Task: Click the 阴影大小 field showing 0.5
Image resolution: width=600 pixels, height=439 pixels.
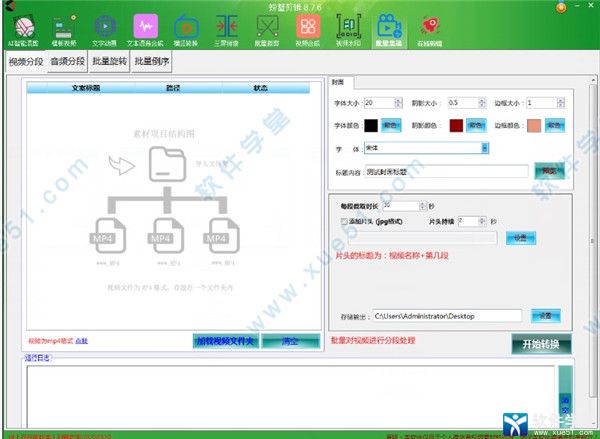Action: (x=463, y=103)
